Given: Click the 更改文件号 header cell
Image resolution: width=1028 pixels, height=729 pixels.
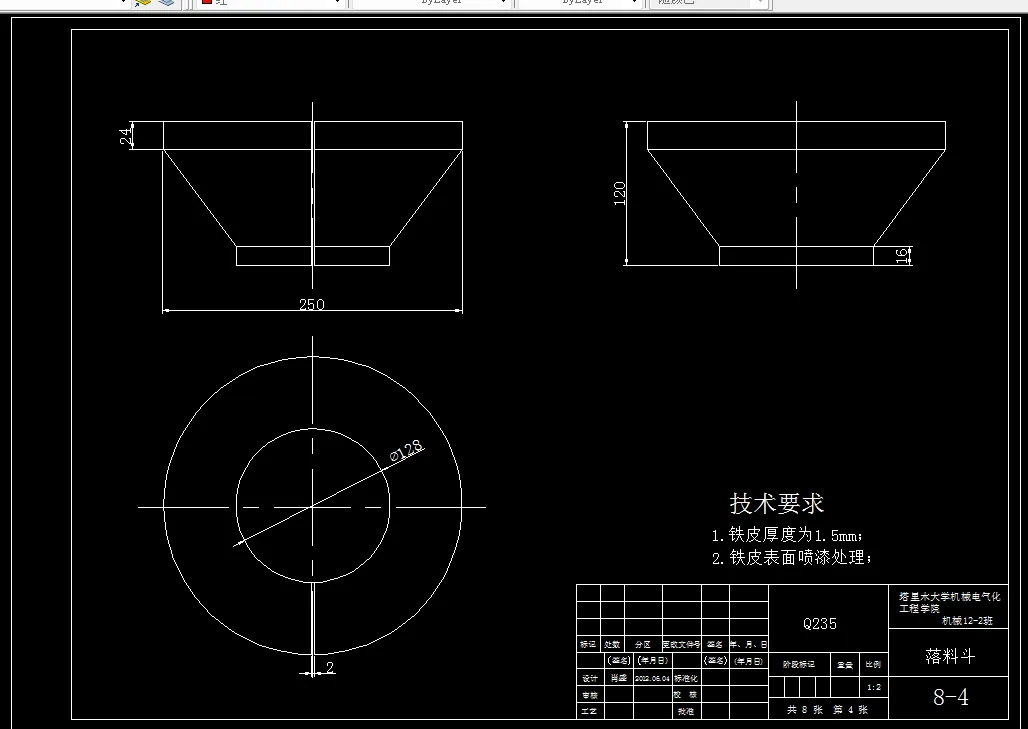Looking at the screenshot, I should coord(682,644).
